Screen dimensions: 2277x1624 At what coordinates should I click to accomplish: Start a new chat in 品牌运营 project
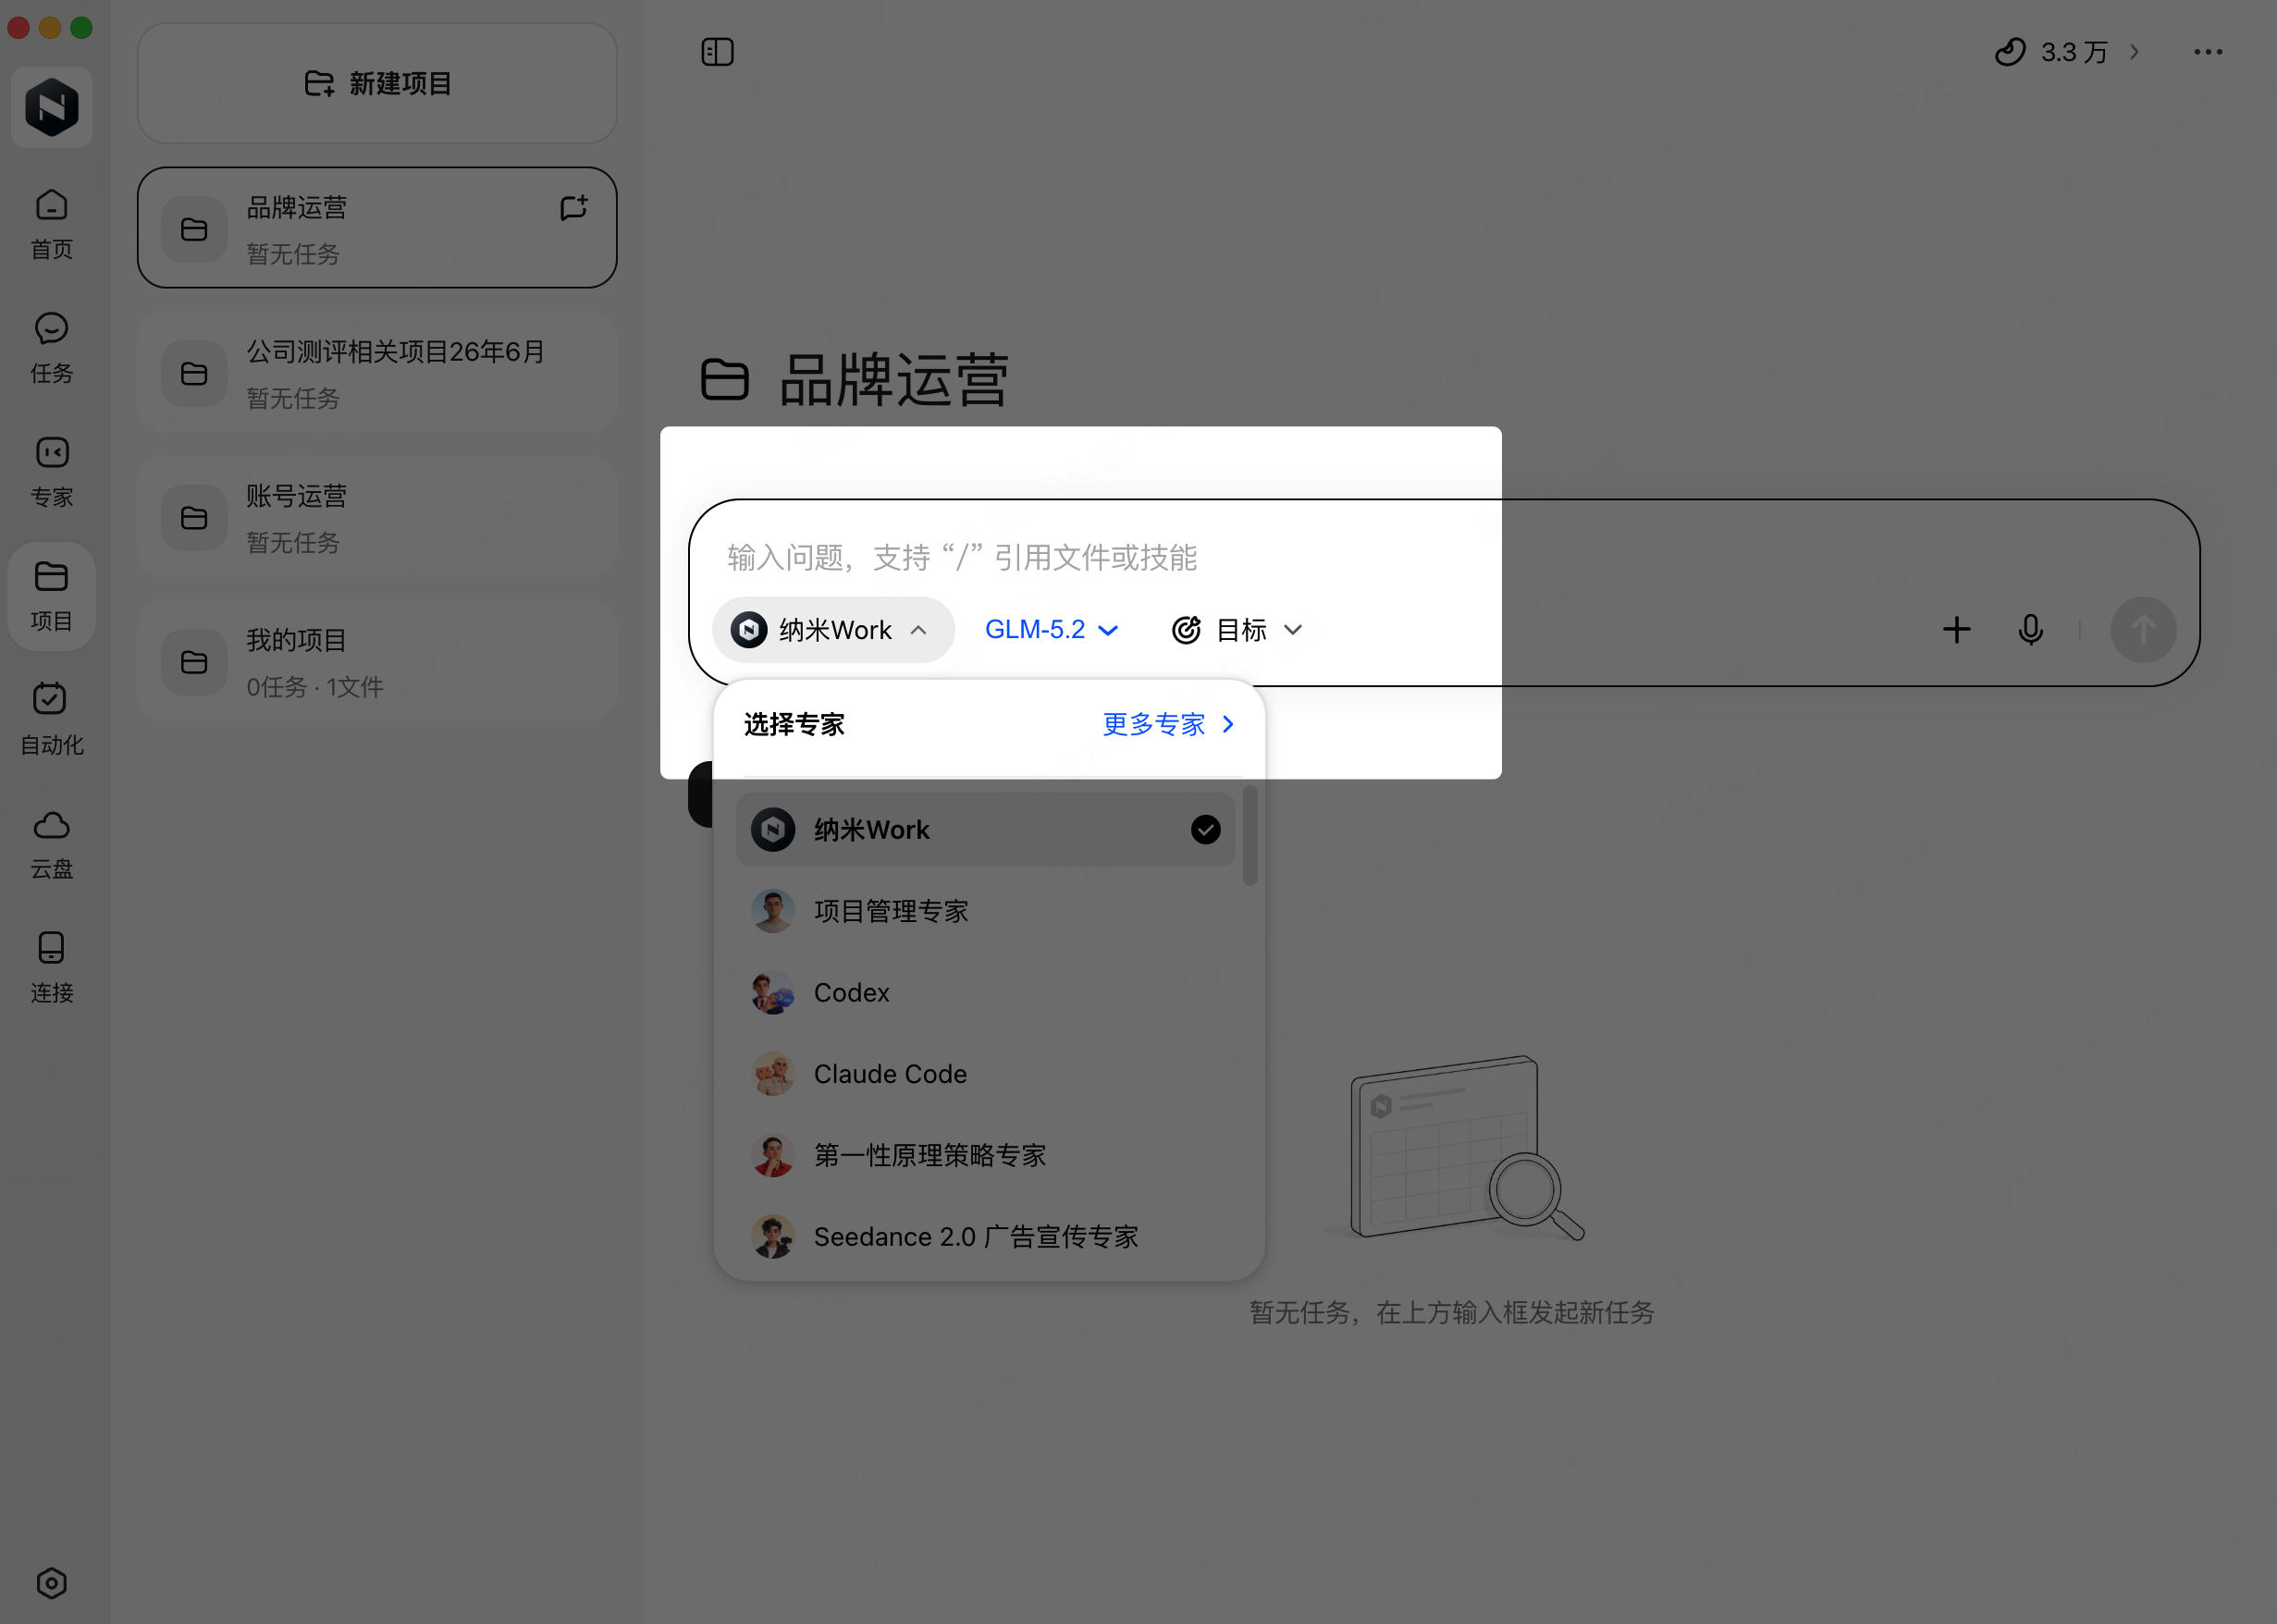[574, 207]
